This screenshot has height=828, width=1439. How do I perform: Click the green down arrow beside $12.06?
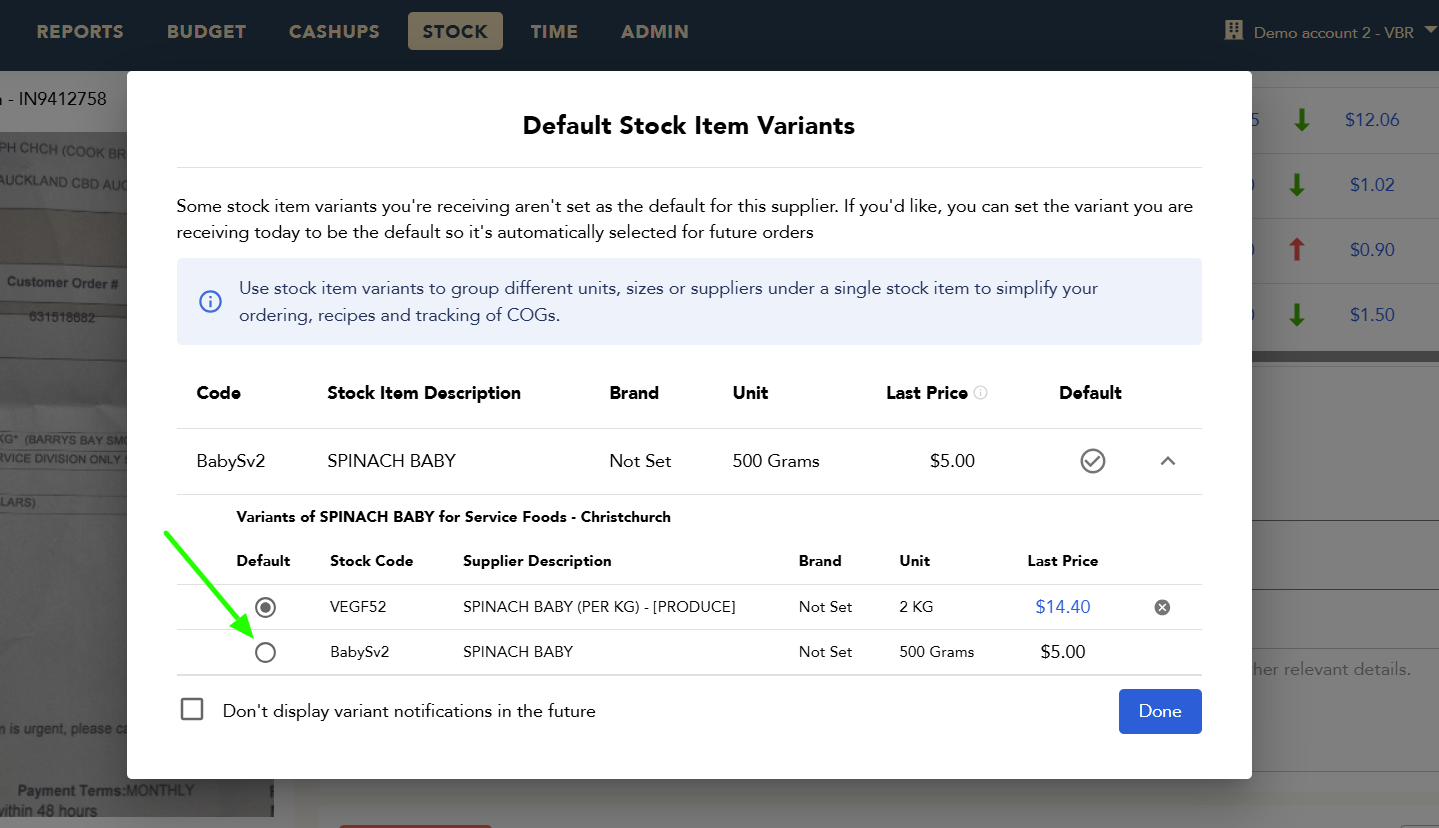1301,120
